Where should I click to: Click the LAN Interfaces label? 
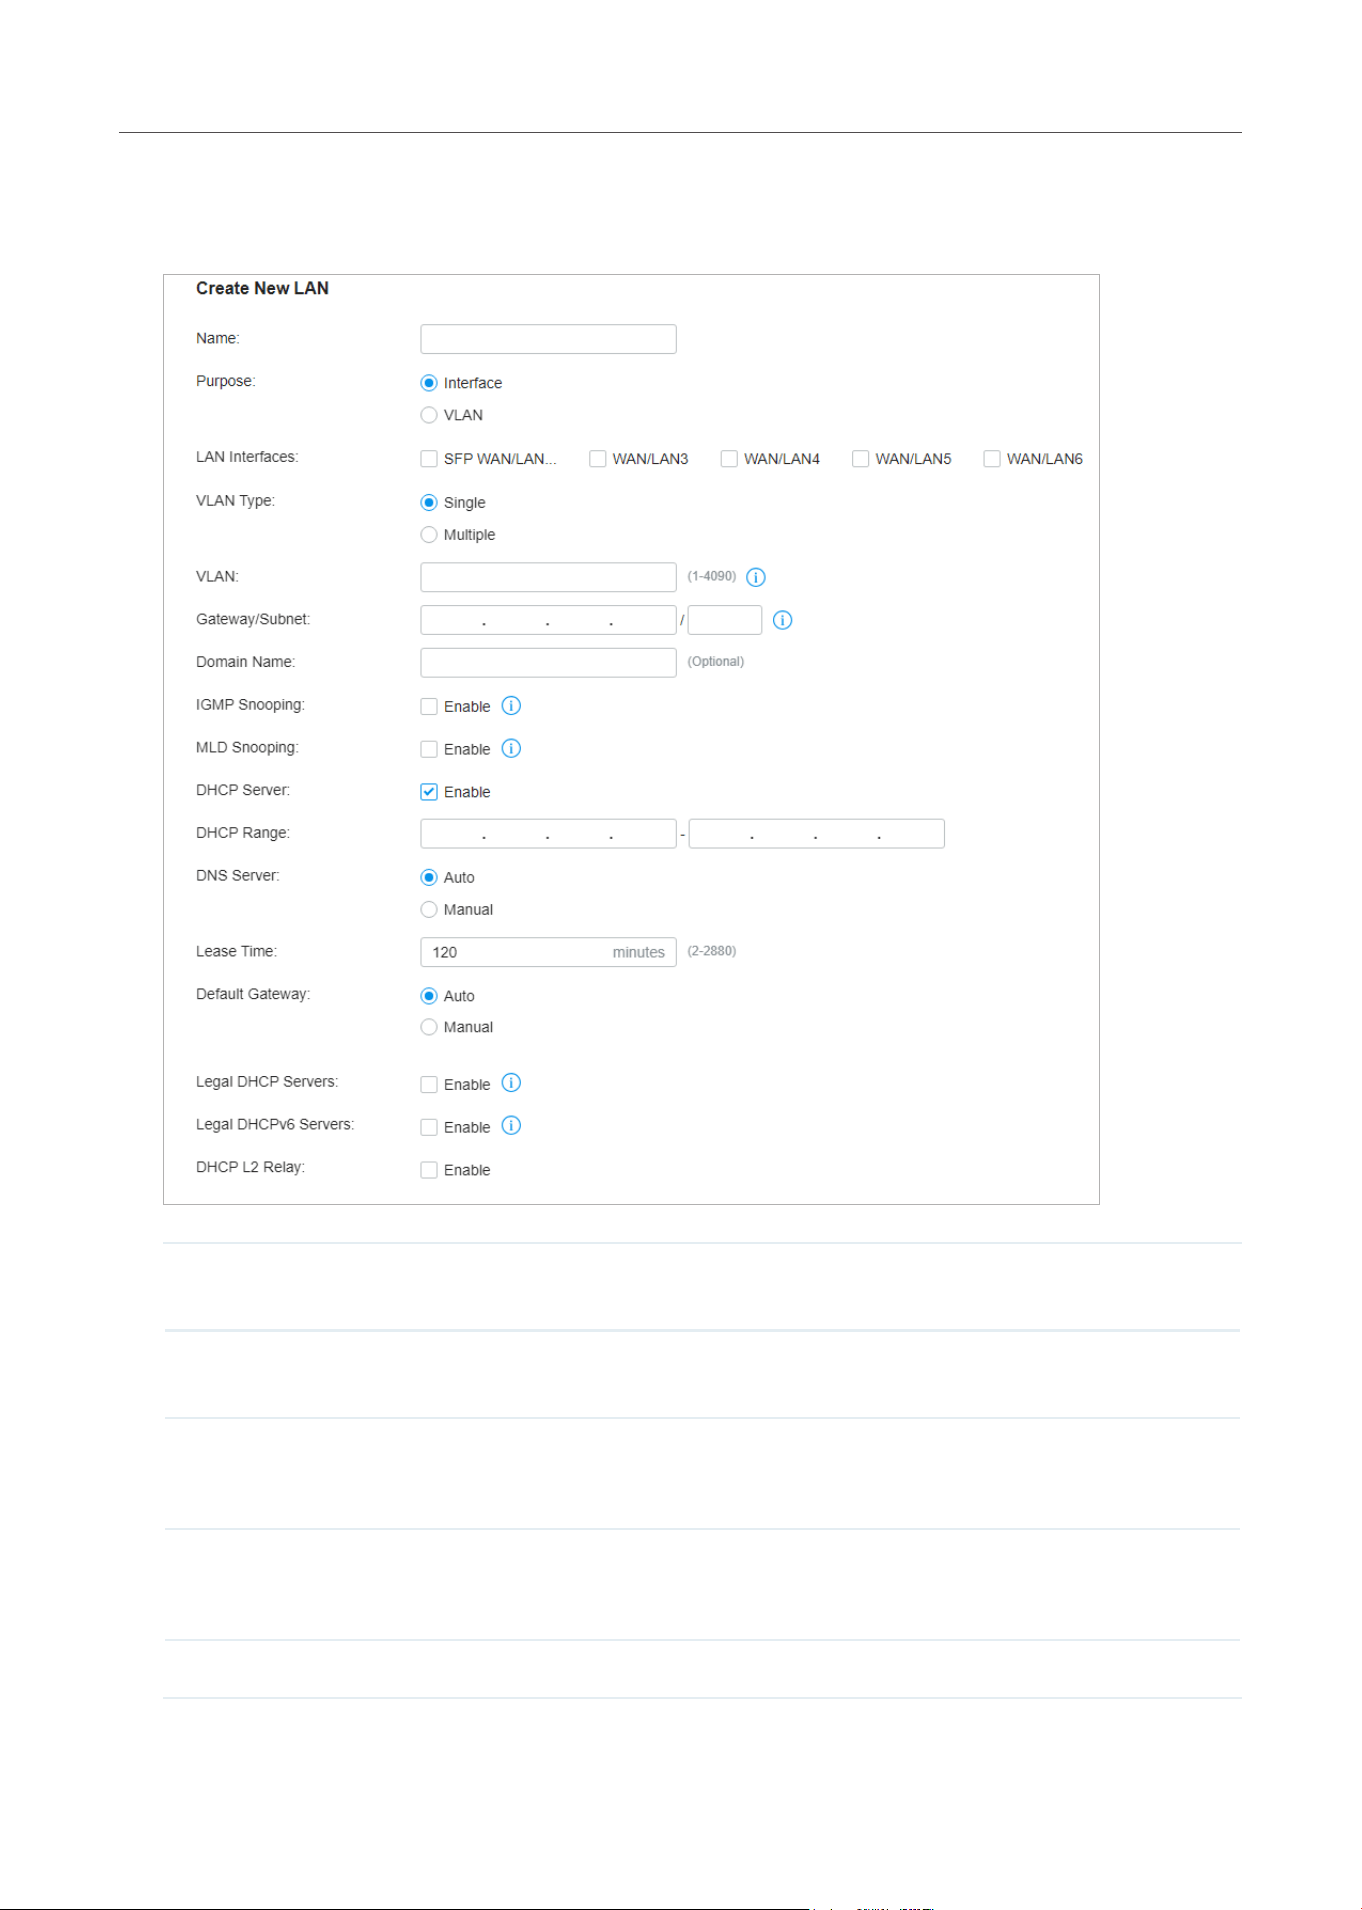click(247, 457)
